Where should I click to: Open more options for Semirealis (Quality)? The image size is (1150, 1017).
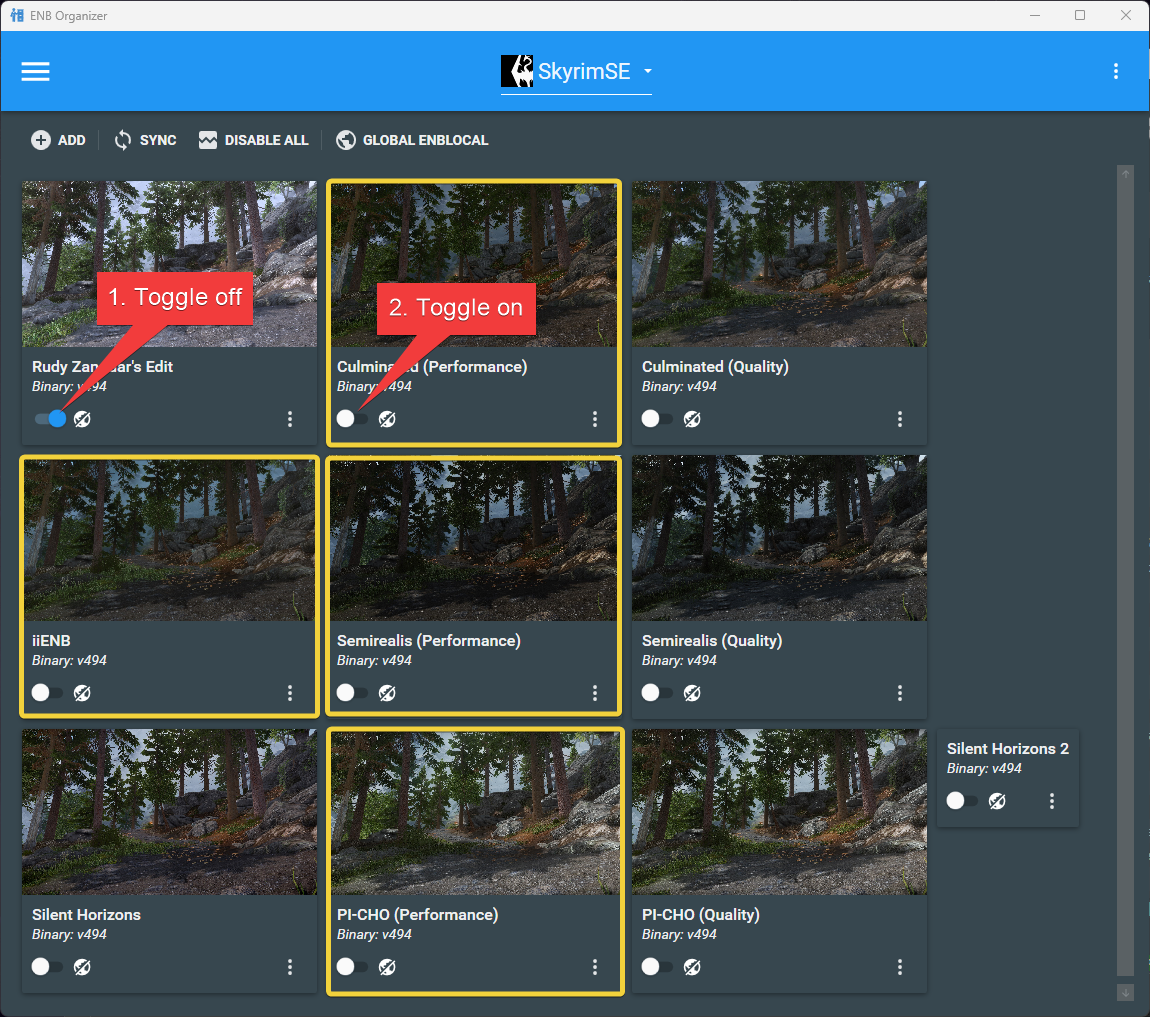pos(900,693)
